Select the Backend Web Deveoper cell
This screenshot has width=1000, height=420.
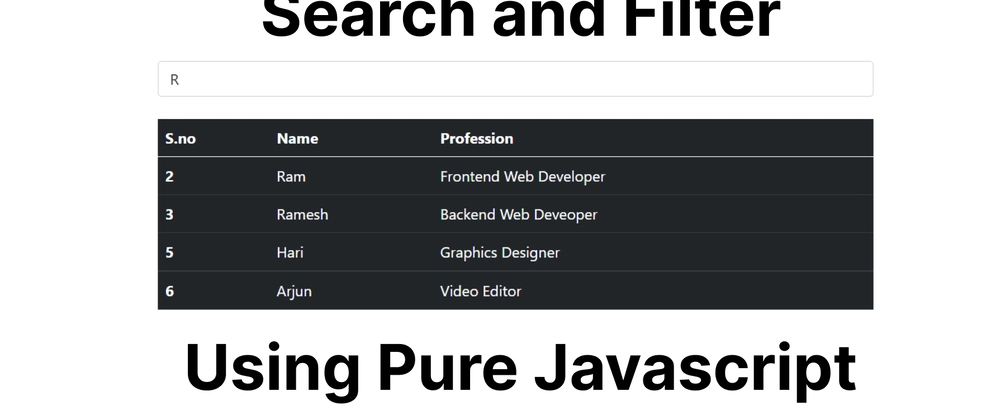pos(518,215)
